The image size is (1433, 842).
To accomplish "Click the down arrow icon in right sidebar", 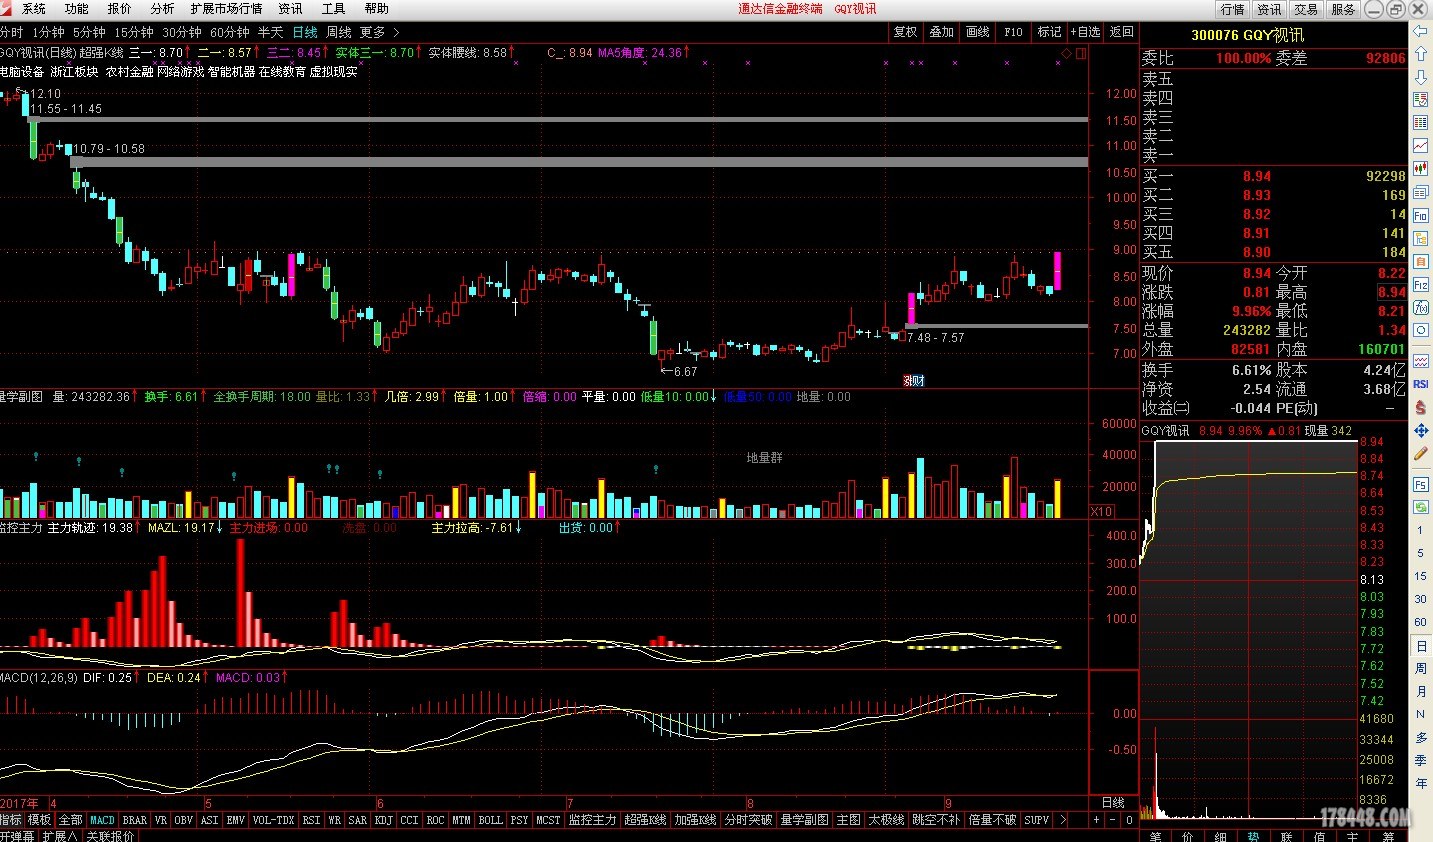I will click(1420, 76).
